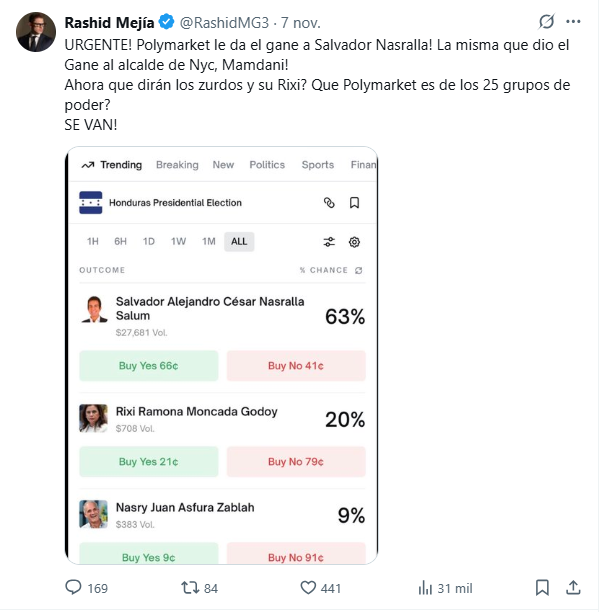Open Rashid Mejía's profile picture
Viewport: 601px width, 612px height.
(35, 32)
